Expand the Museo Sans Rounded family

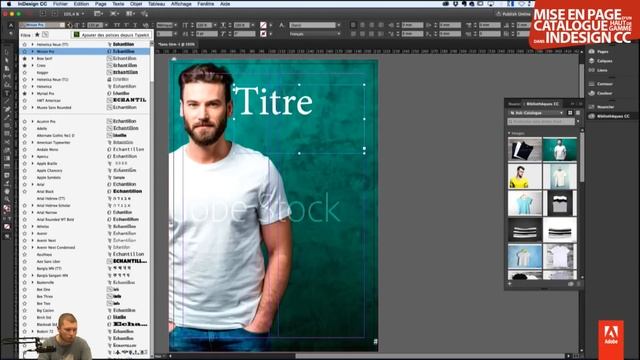(x=33, y=107)
